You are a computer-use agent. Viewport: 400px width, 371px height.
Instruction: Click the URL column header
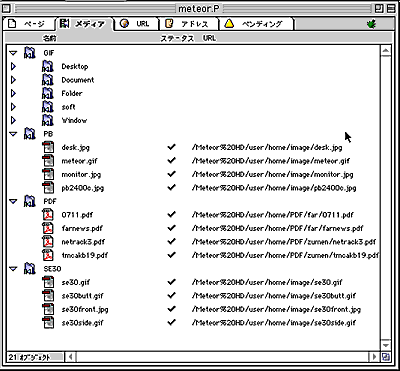pos(209,38)
